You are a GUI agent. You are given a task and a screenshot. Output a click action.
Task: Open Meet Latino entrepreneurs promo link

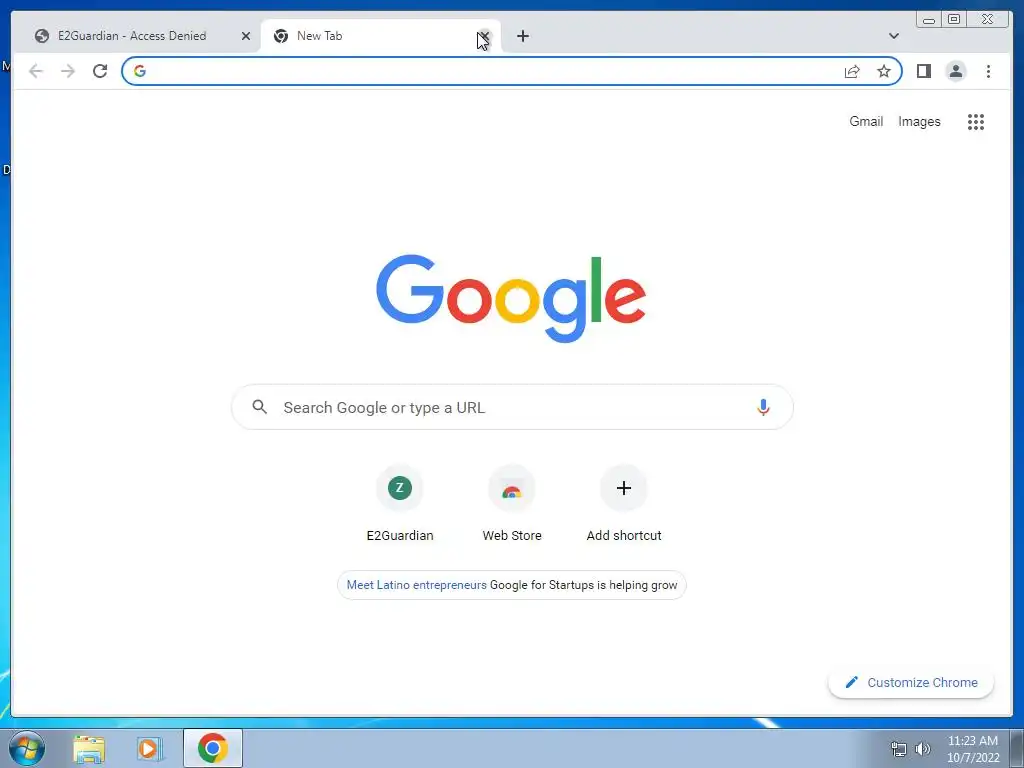pos(416,585)
